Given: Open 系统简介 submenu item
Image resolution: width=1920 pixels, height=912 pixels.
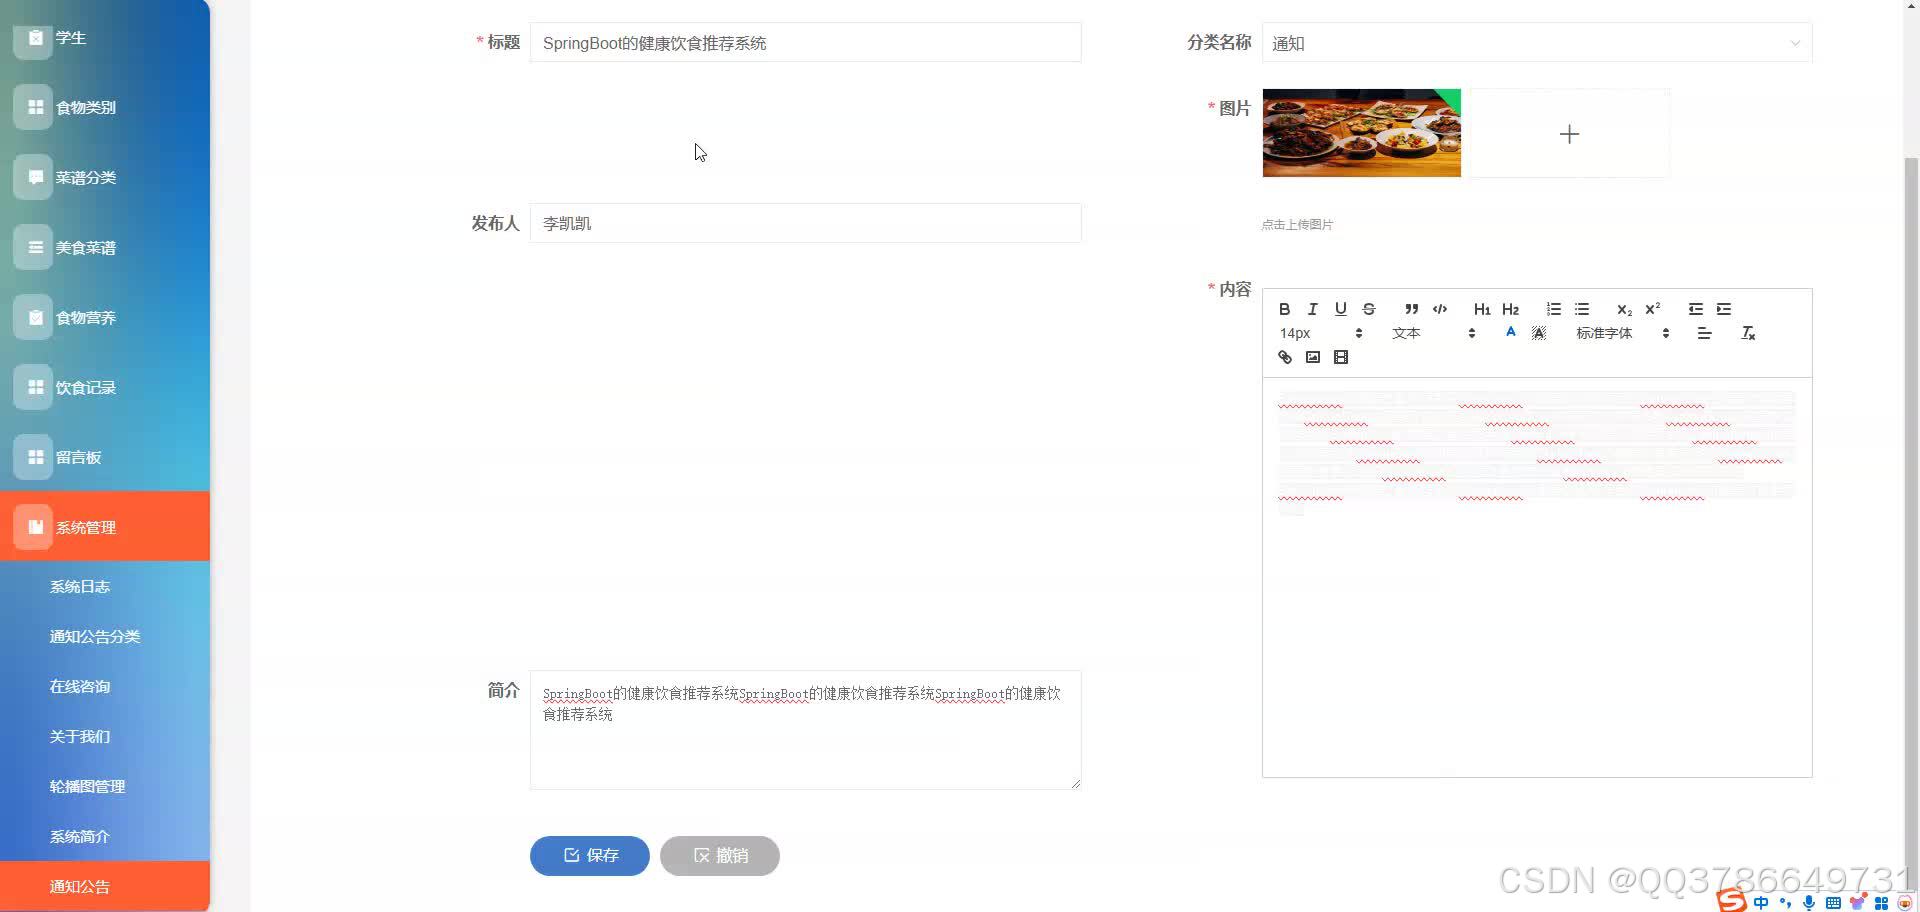Looking at the screenshot, I should (x=105, y=837).
